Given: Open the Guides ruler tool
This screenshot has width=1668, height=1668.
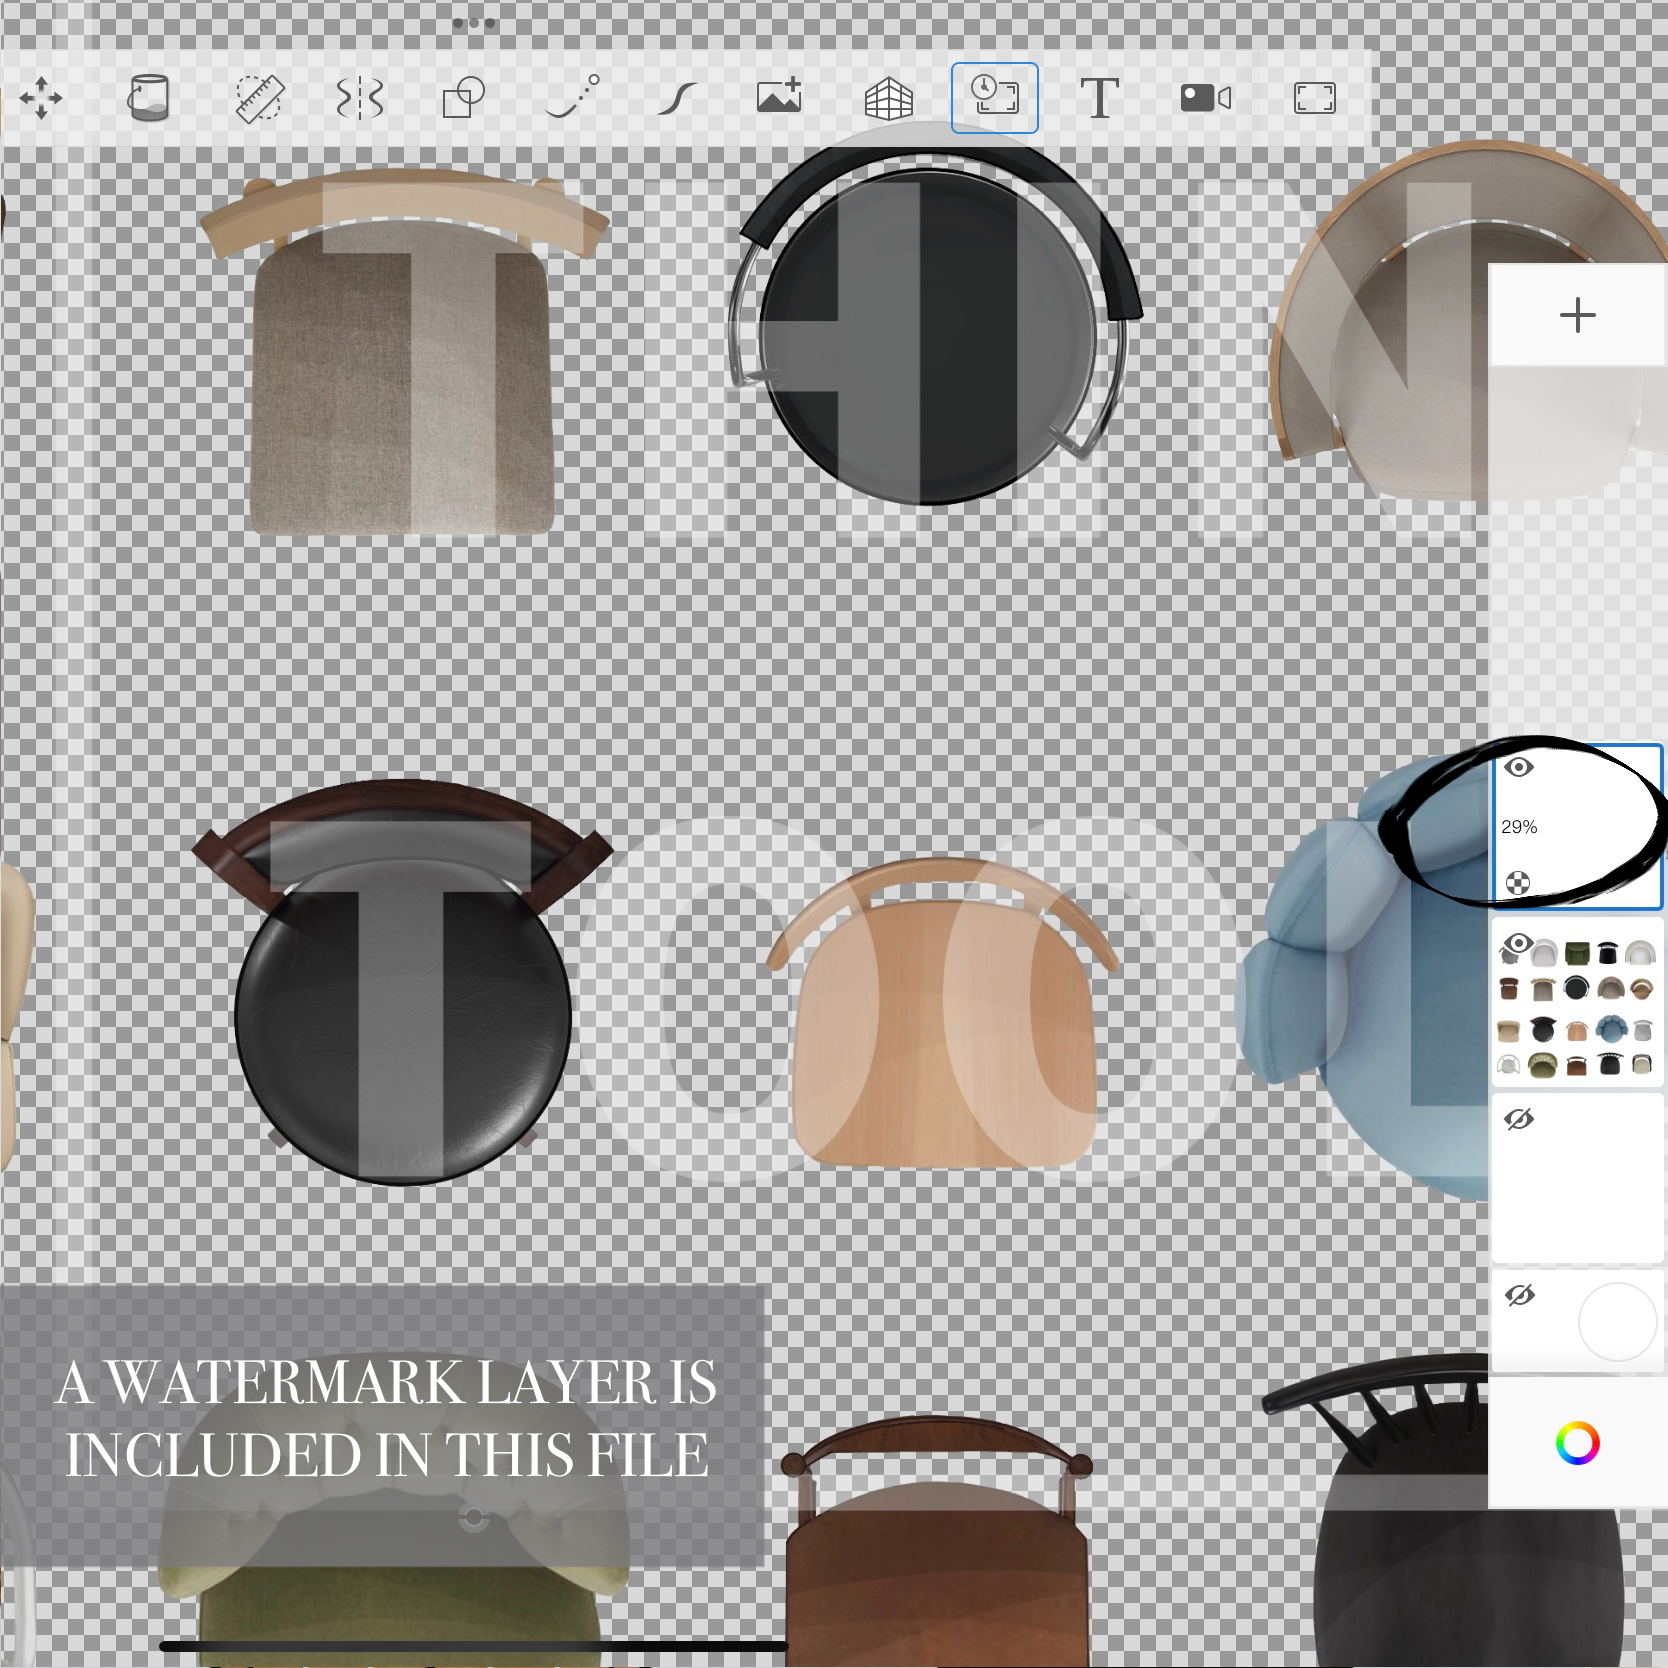Looking at the screenshot, I should [260, 98].
